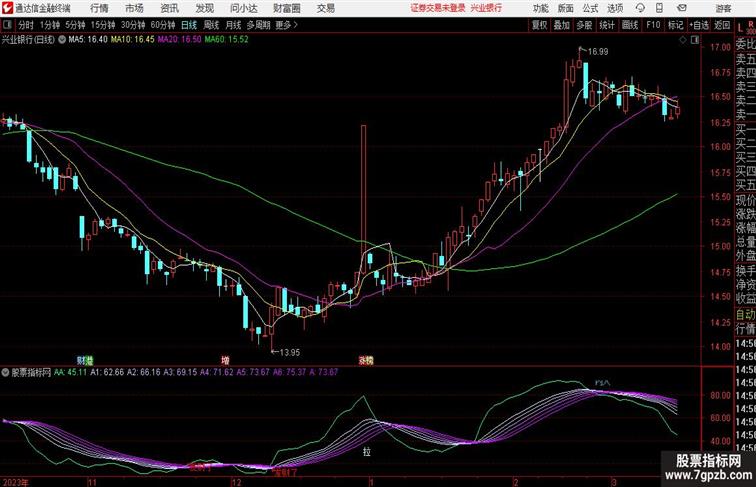
Task: Click the MA5: 16.40 indicator label
Action: pos(88,40)
